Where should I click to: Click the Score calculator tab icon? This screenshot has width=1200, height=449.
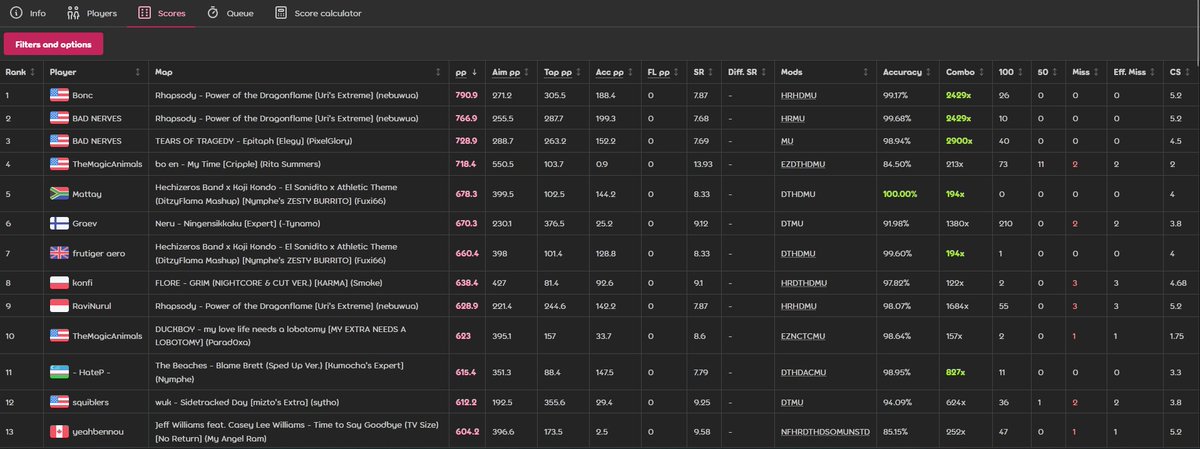281,14
